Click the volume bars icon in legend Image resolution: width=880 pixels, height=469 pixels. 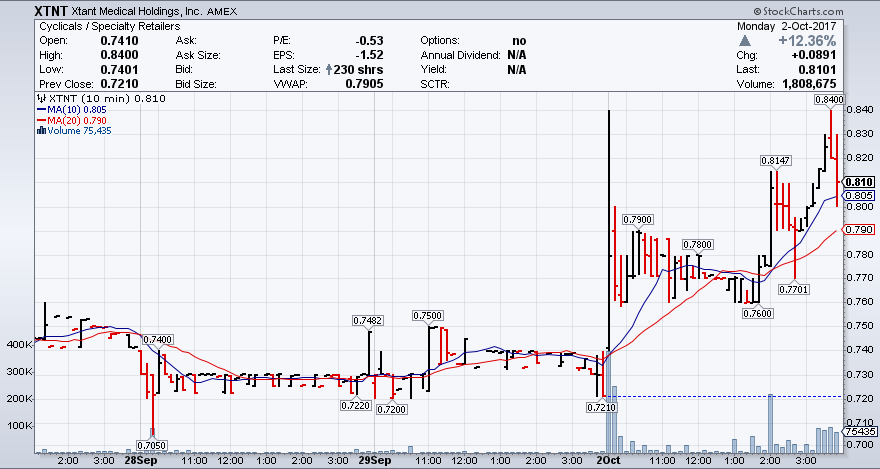(x=39, y=130)
